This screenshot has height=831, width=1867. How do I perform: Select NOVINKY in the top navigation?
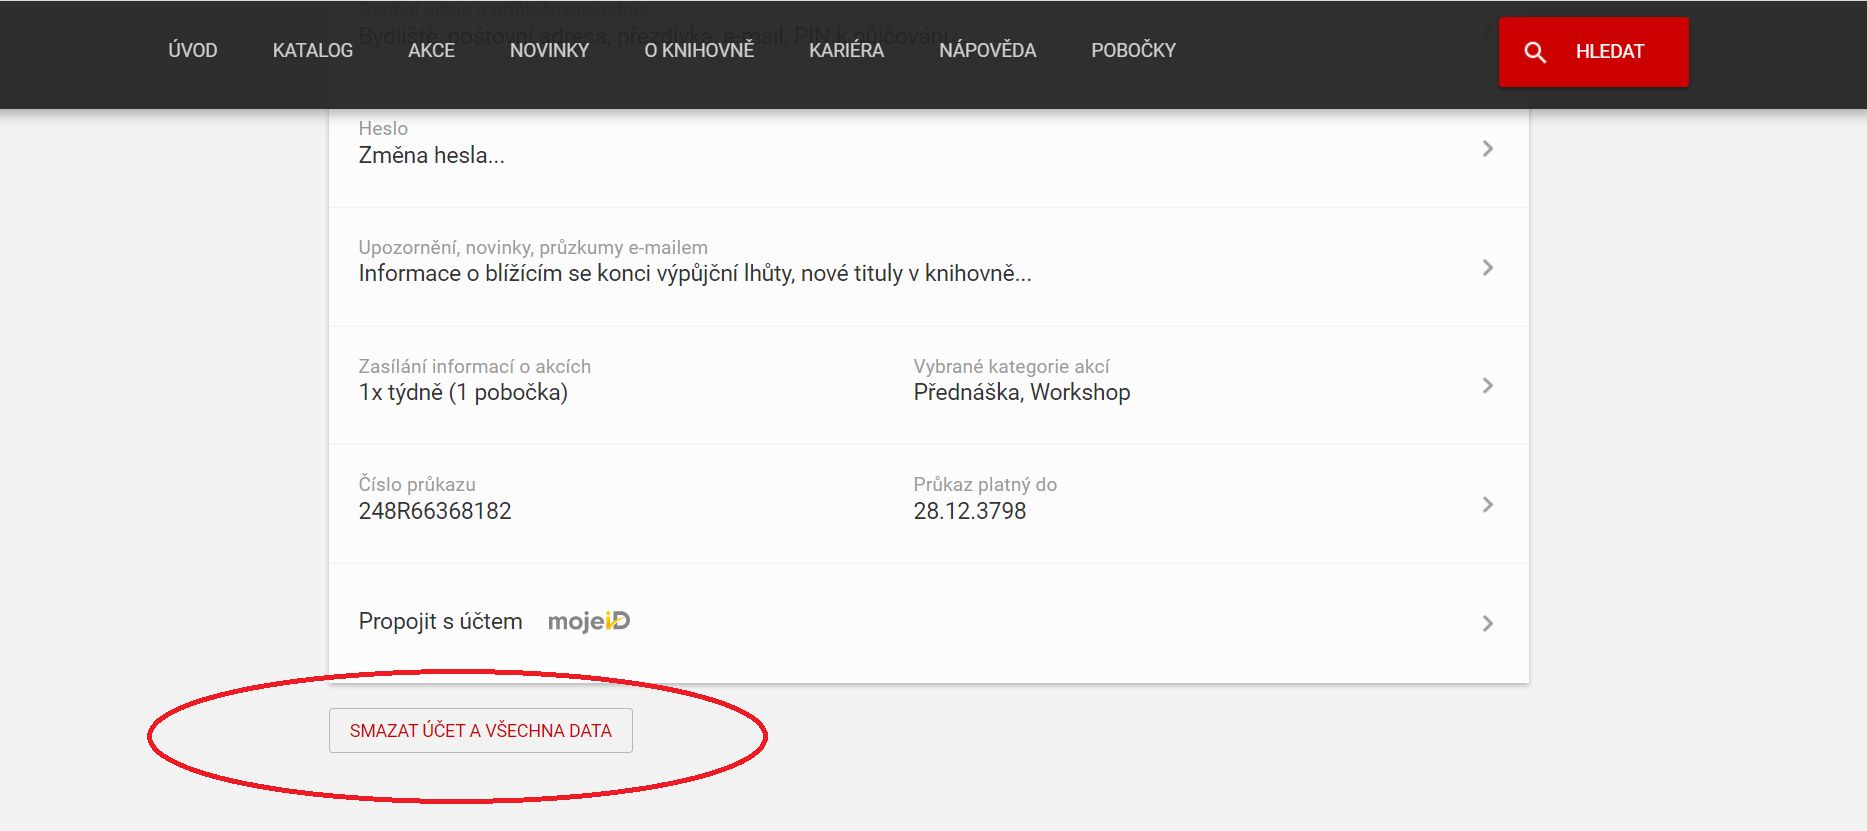(549, 50)
